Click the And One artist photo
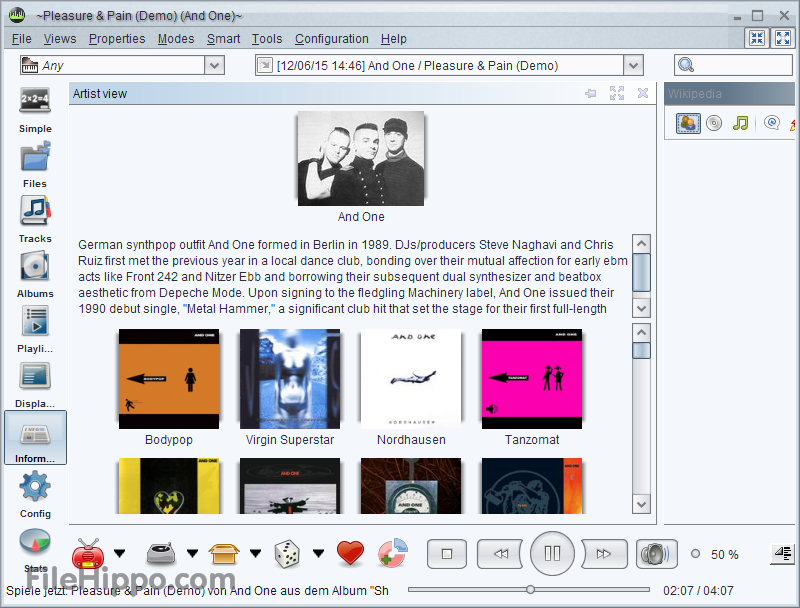 (361, 159)
